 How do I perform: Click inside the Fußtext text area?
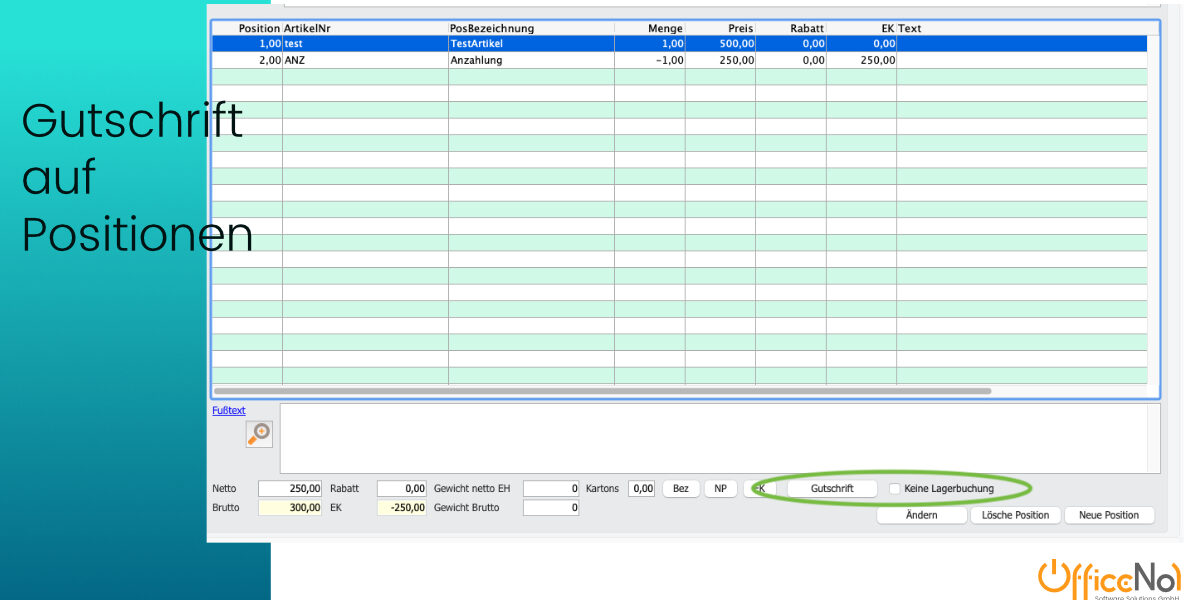pos(720,438)
